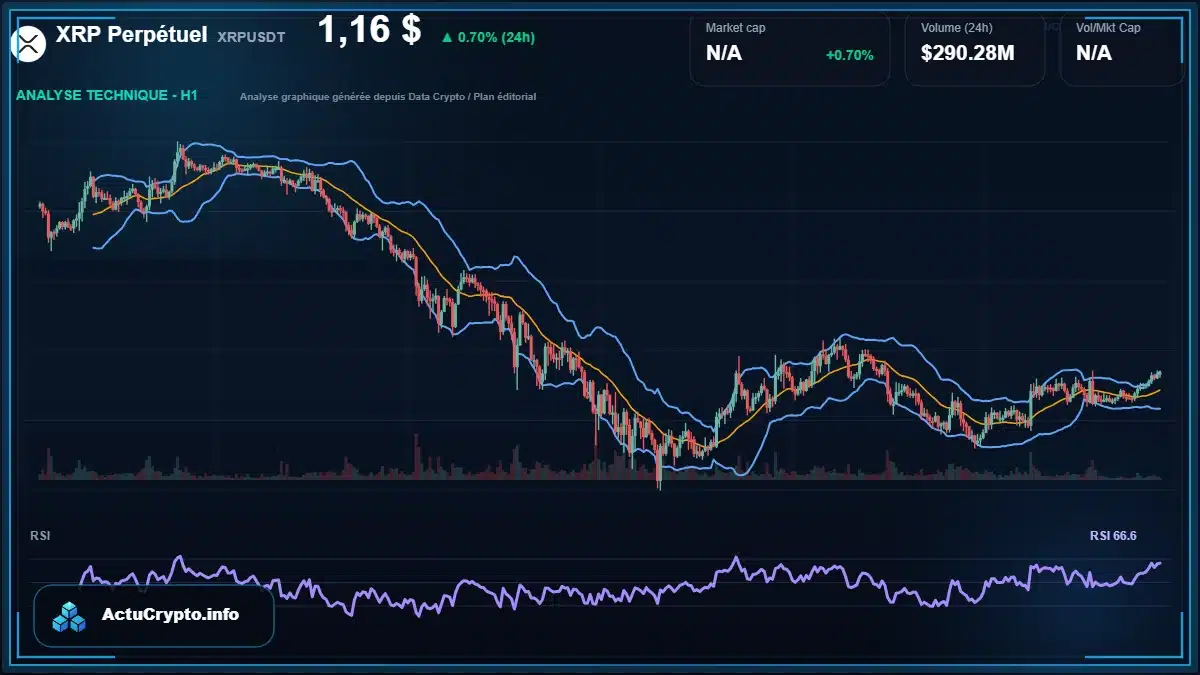Open the Vol/Mkt Cap card
The width and height of the screenshot is (1200, 675).
1122,48
